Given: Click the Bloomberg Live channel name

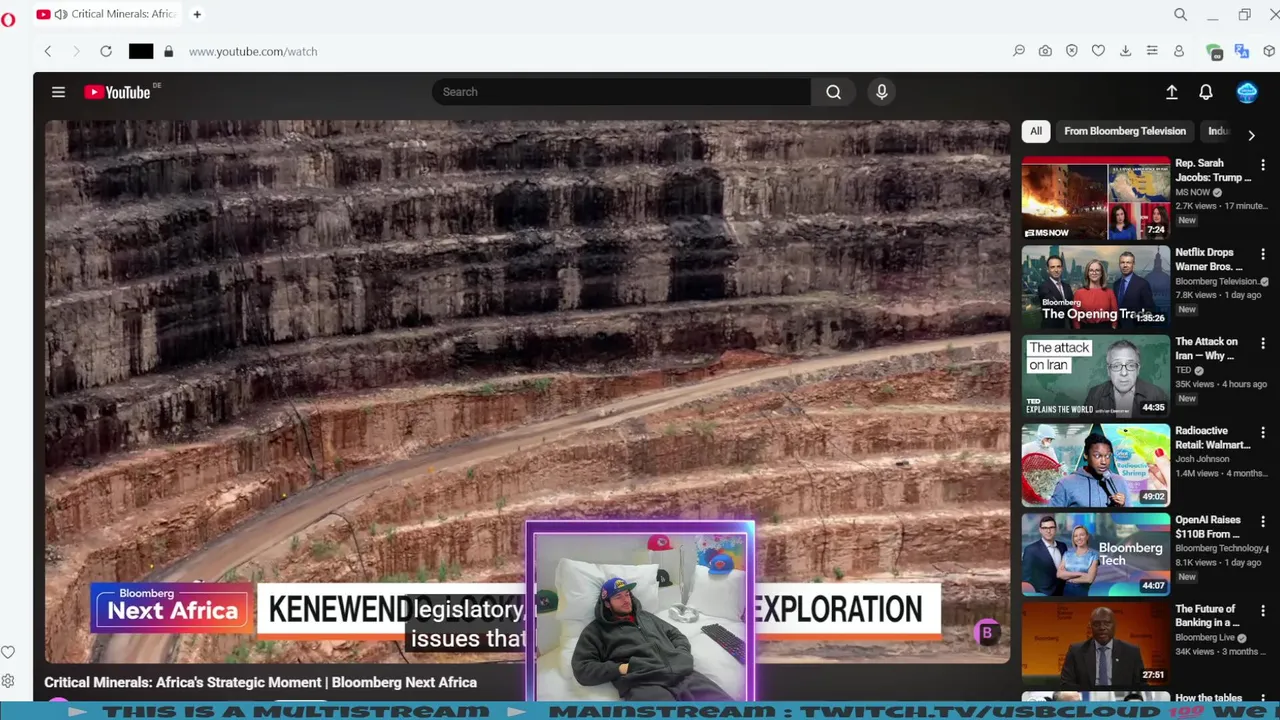Looking at the screenshot, I should click(1205, 637).
